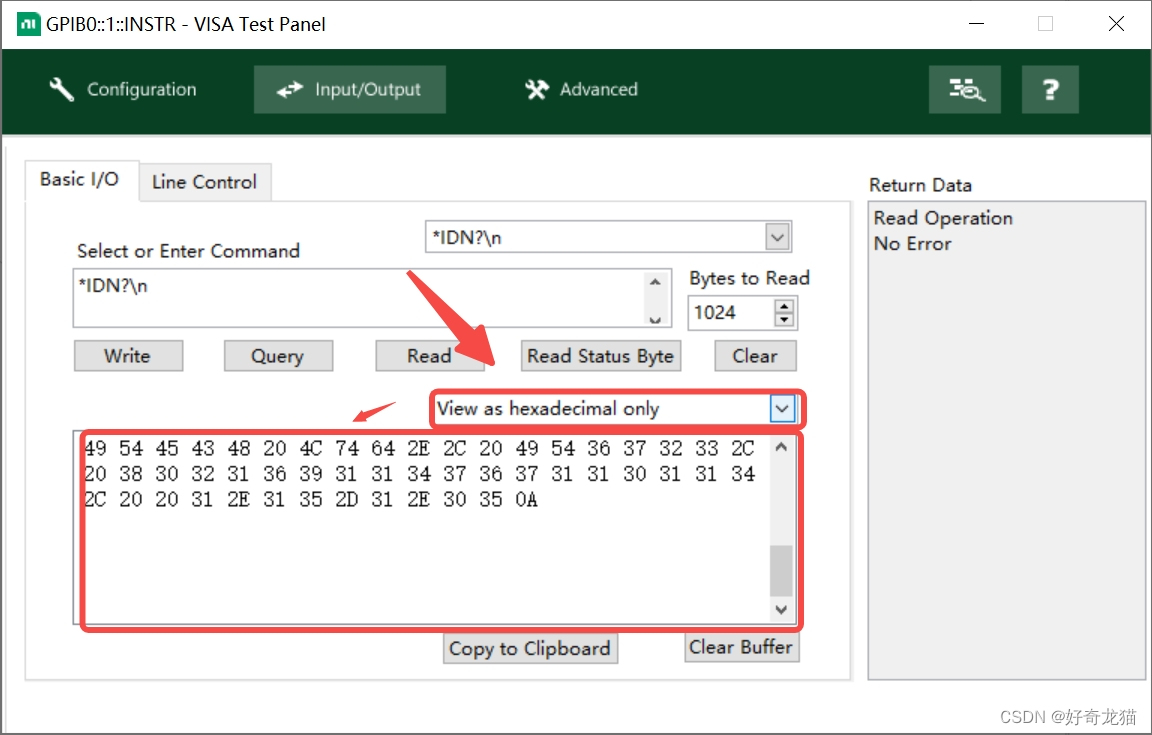Select the Basic I/O tab
The image size is (1152, 735).
(80, 180)
